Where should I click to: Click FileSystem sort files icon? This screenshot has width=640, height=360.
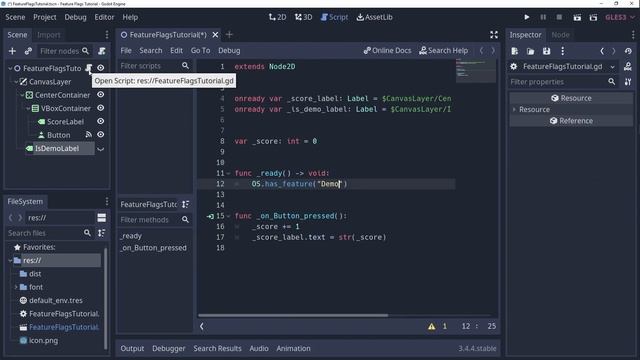tap(102, 233)
